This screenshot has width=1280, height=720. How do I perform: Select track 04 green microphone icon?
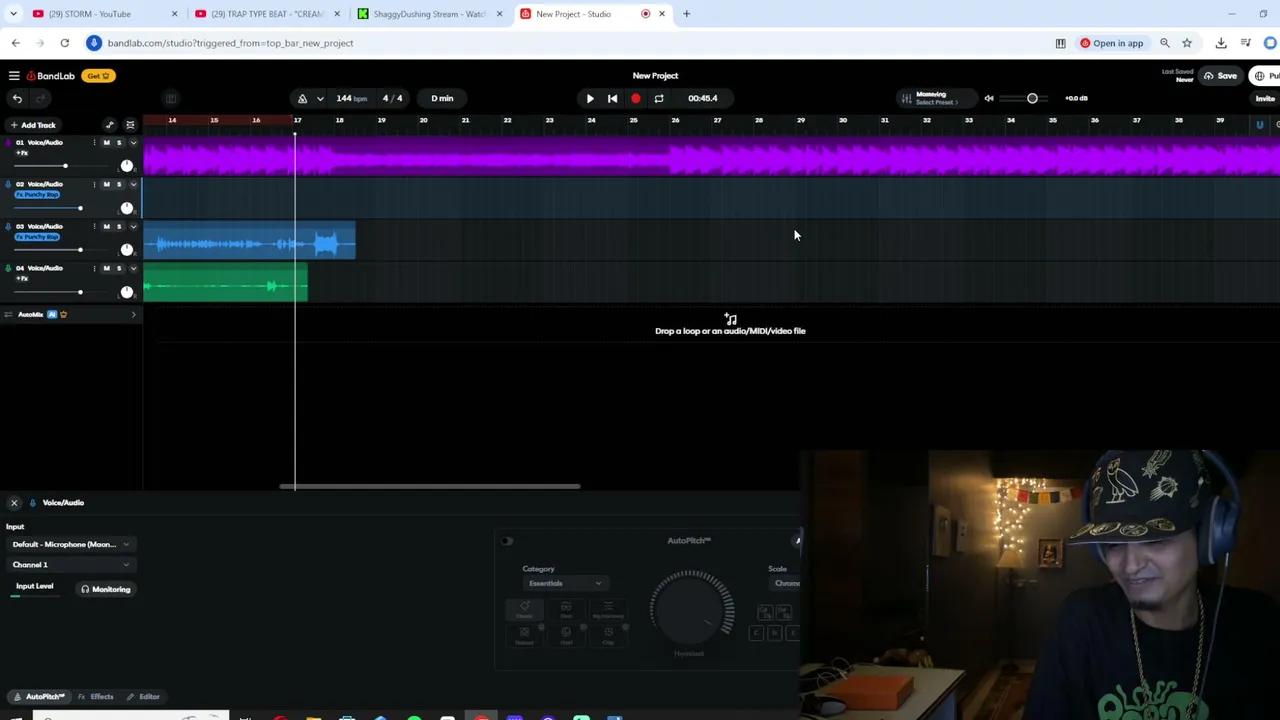(9, 269)
